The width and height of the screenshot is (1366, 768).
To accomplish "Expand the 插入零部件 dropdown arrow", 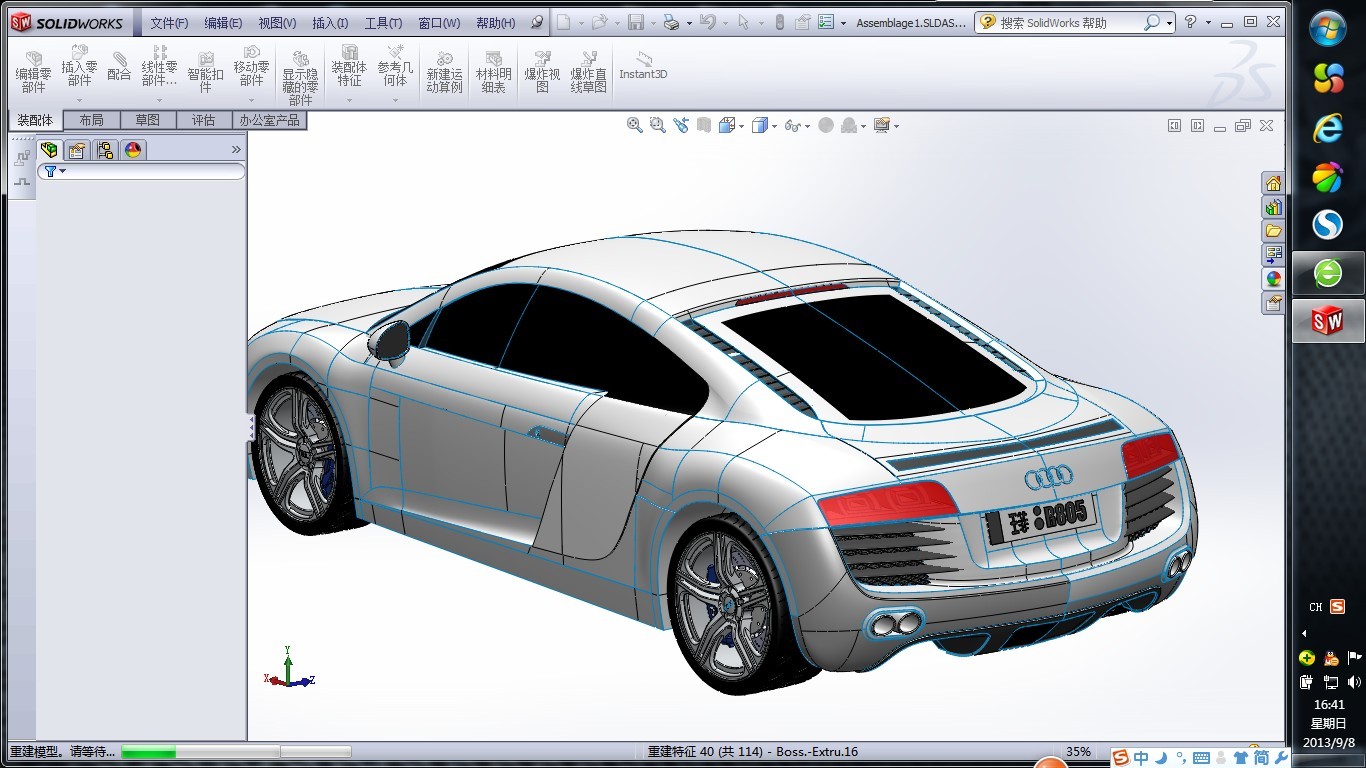I will click(79, 100).
